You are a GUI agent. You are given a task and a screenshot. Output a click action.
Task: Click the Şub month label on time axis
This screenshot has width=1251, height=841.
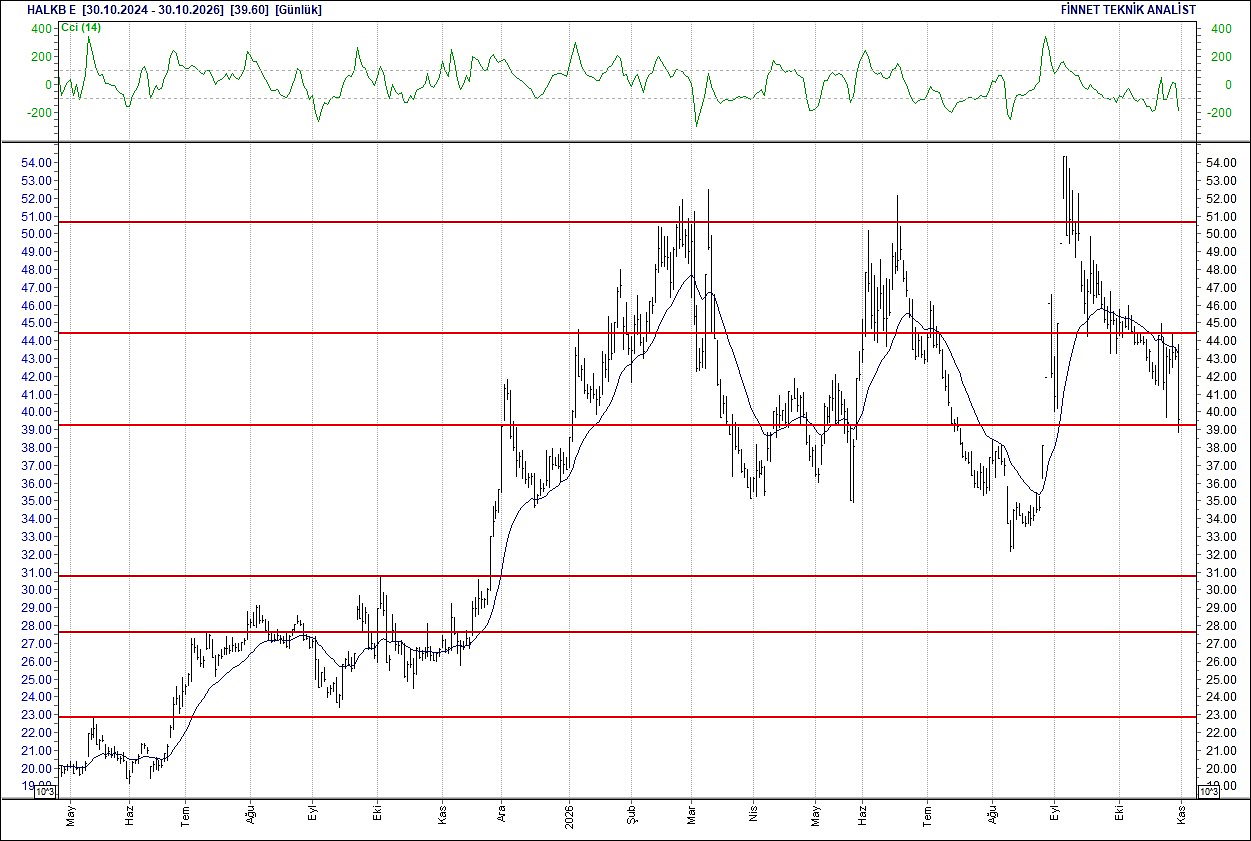631,814
